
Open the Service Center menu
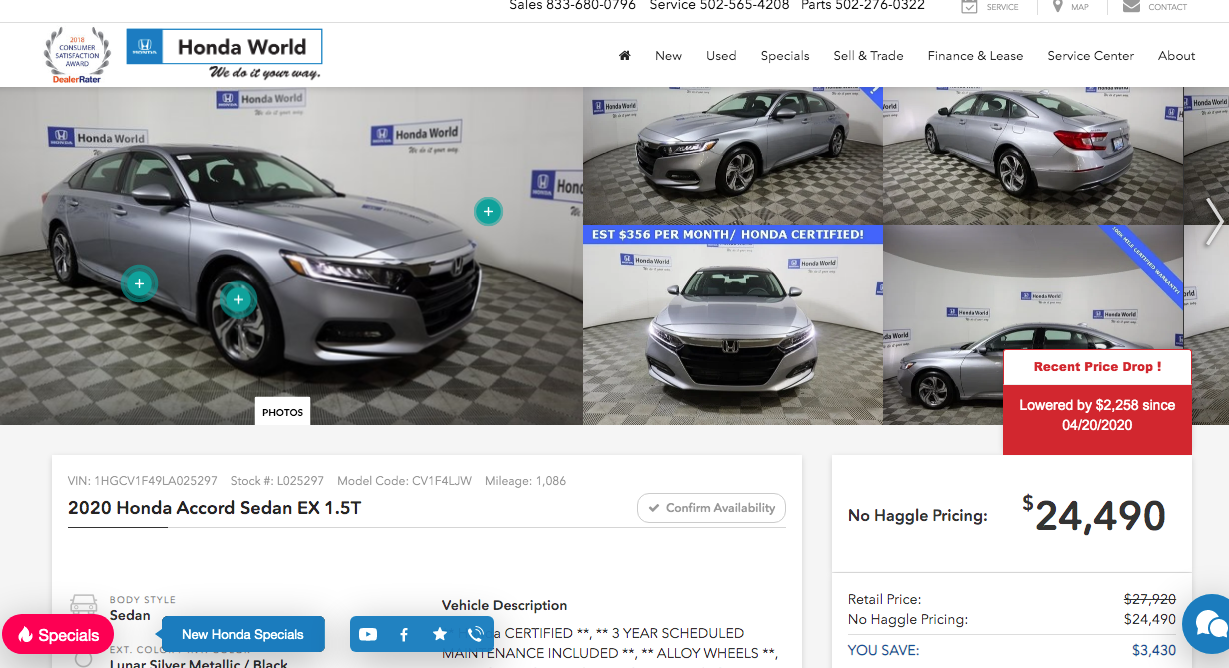coord(1091,56)
